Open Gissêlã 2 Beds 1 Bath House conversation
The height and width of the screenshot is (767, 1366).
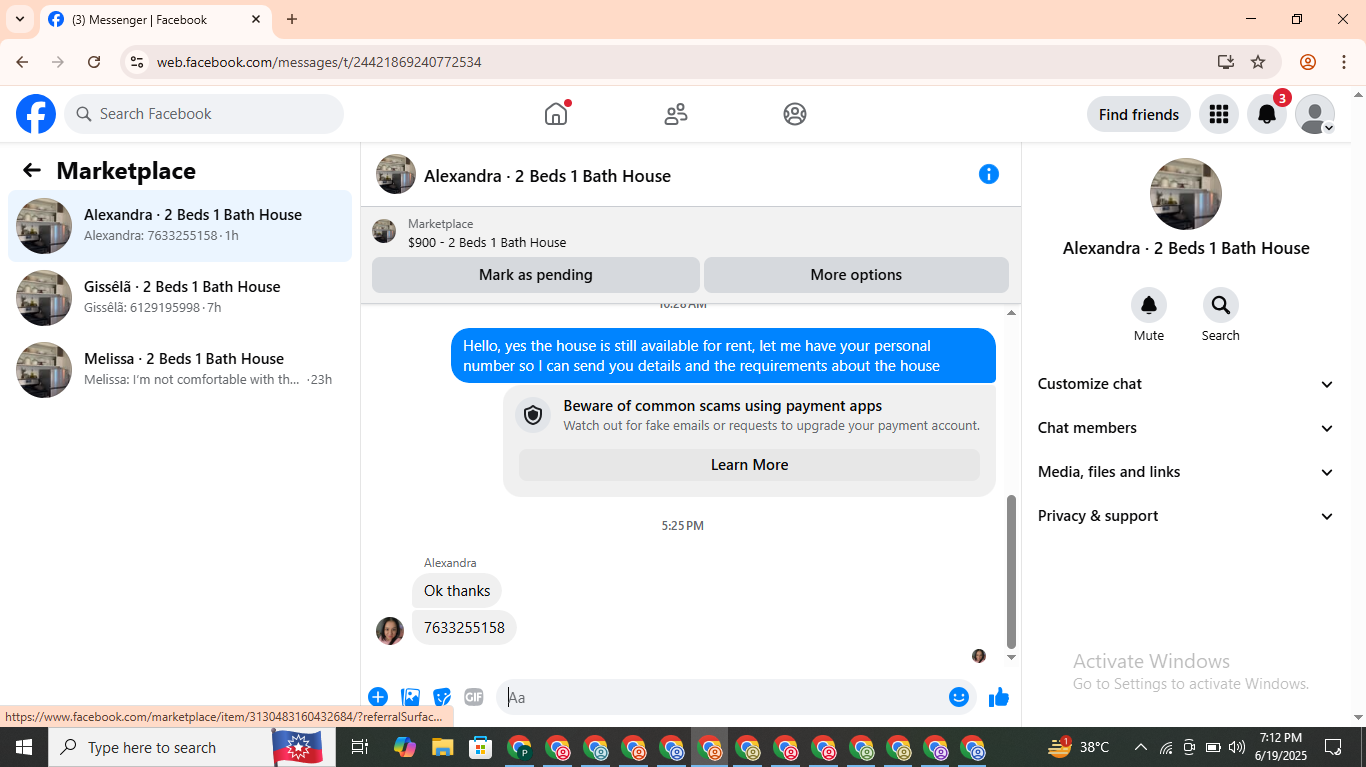180,298
